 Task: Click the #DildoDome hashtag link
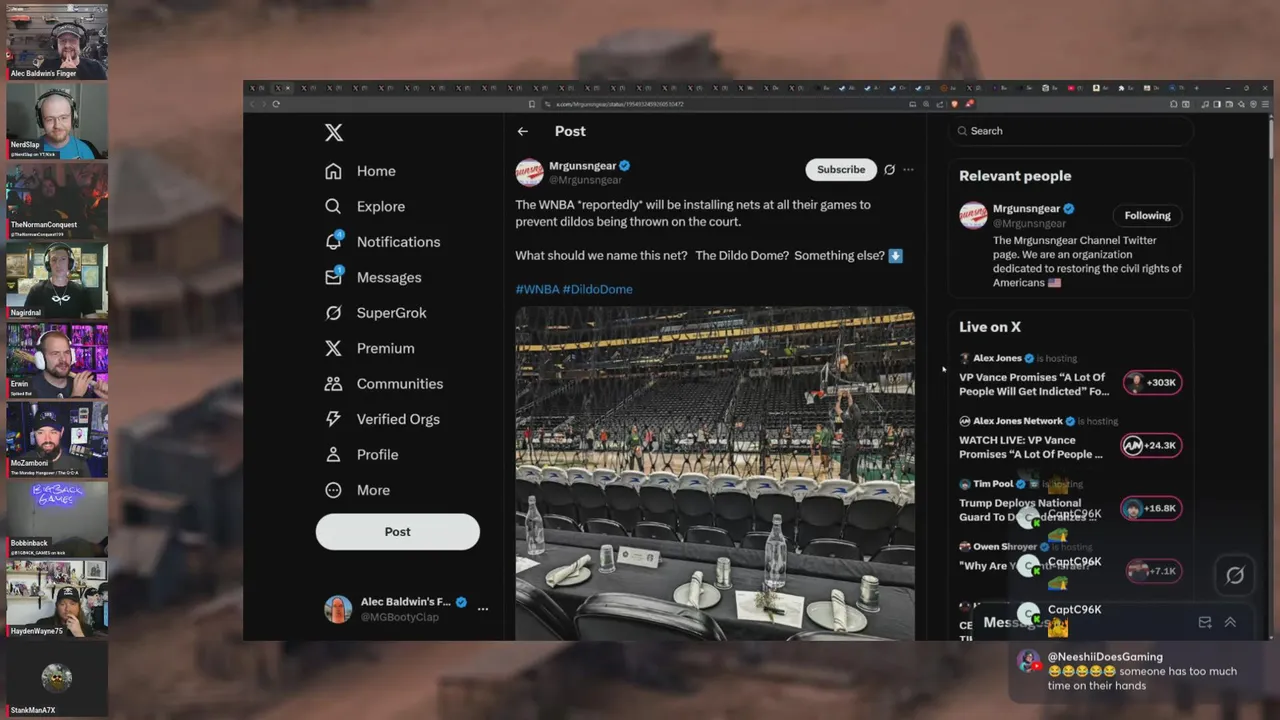point(598,289)
